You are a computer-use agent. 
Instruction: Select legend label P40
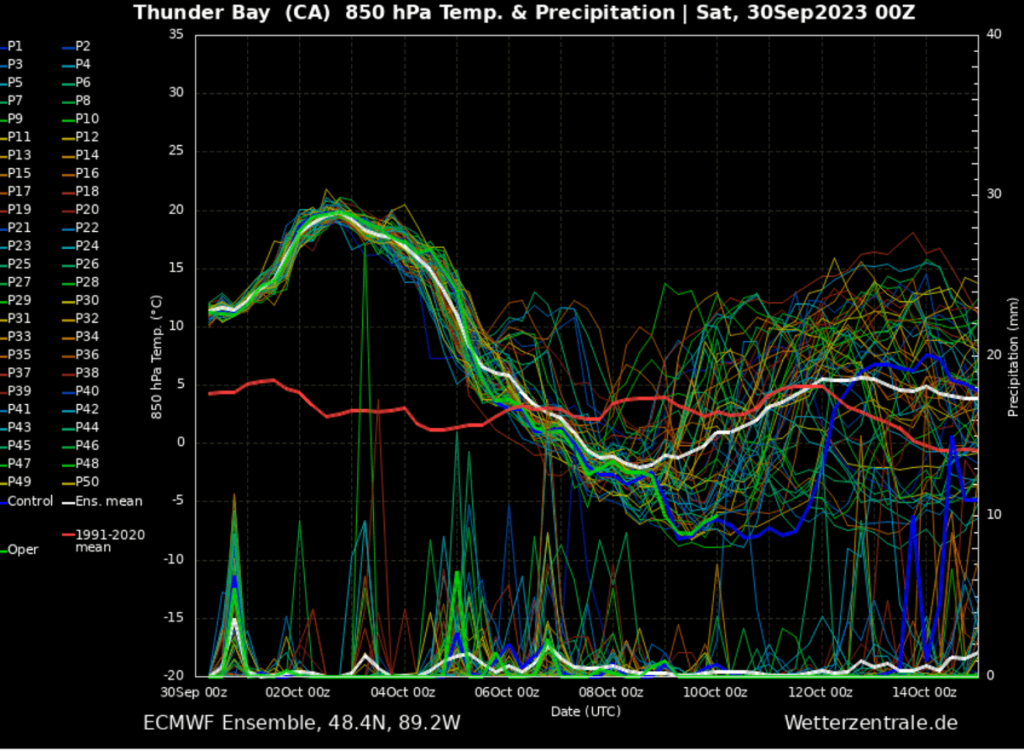87,391
